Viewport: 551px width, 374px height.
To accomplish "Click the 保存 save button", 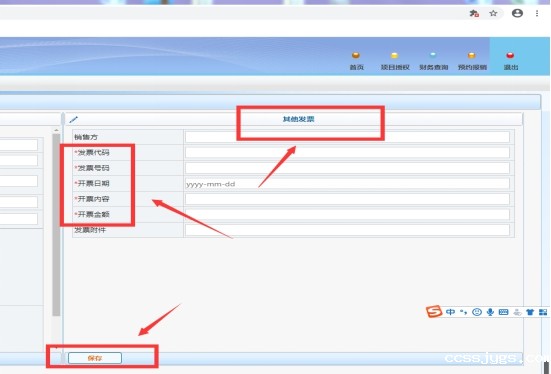I will tap(95, 358).
